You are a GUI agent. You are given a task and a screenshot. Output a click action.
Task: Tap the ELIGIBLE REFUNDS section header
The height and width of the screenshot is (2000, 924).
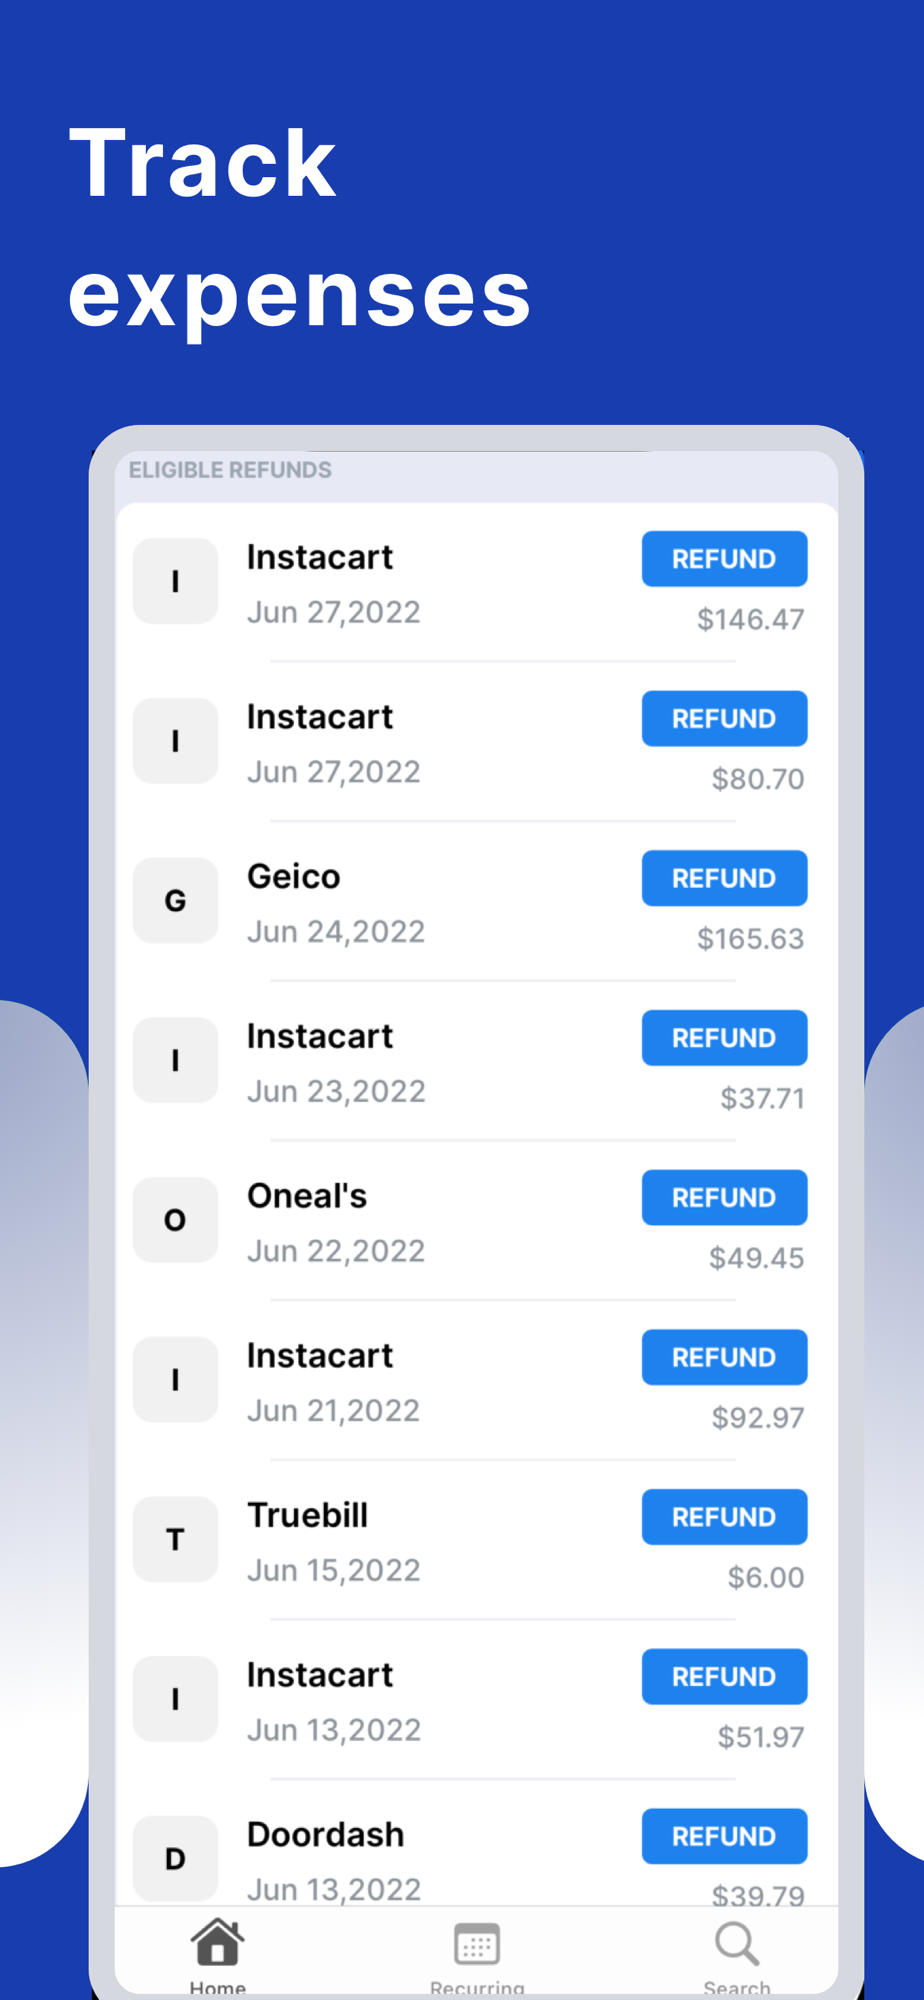tap(230, 470)
